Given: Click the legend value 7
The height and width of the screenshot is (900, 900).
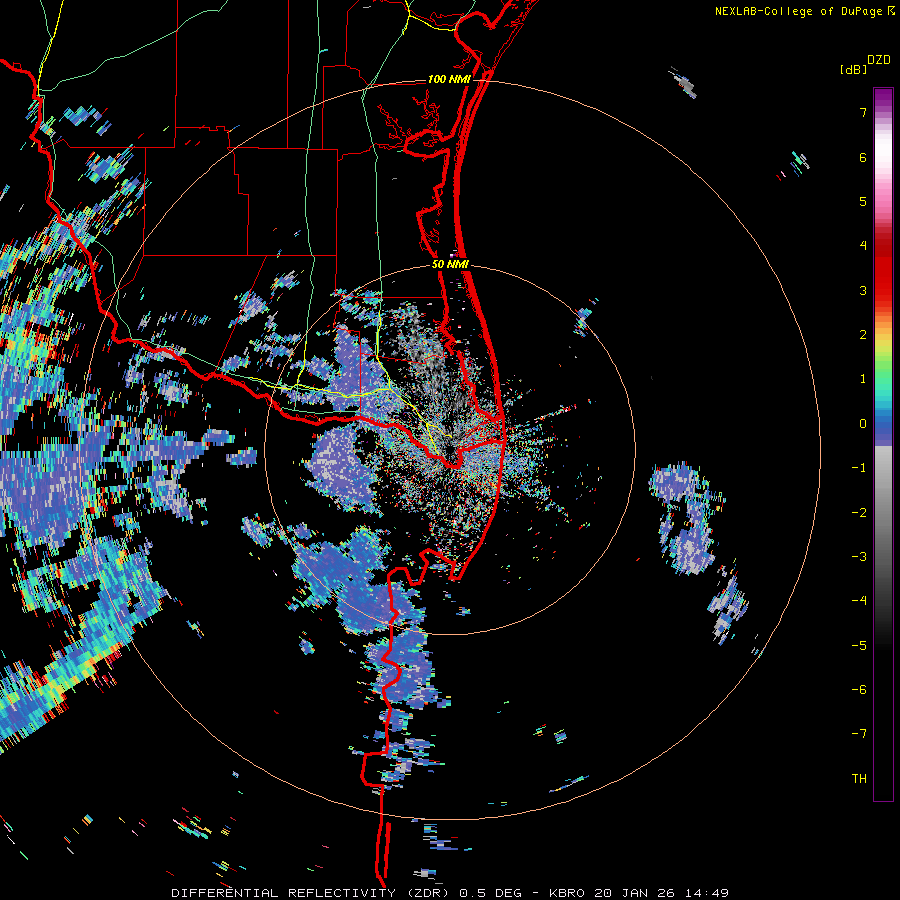Looking at the screenshot, I should pos(863,112).
